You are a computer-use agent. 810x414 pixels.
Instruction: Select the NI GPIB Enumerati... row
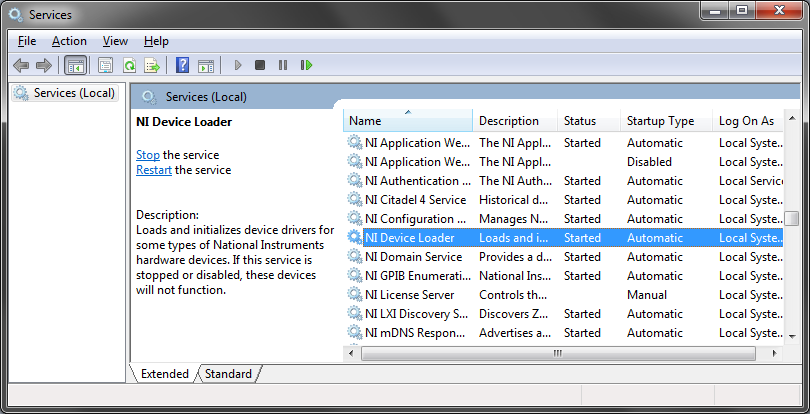(564, 275)
